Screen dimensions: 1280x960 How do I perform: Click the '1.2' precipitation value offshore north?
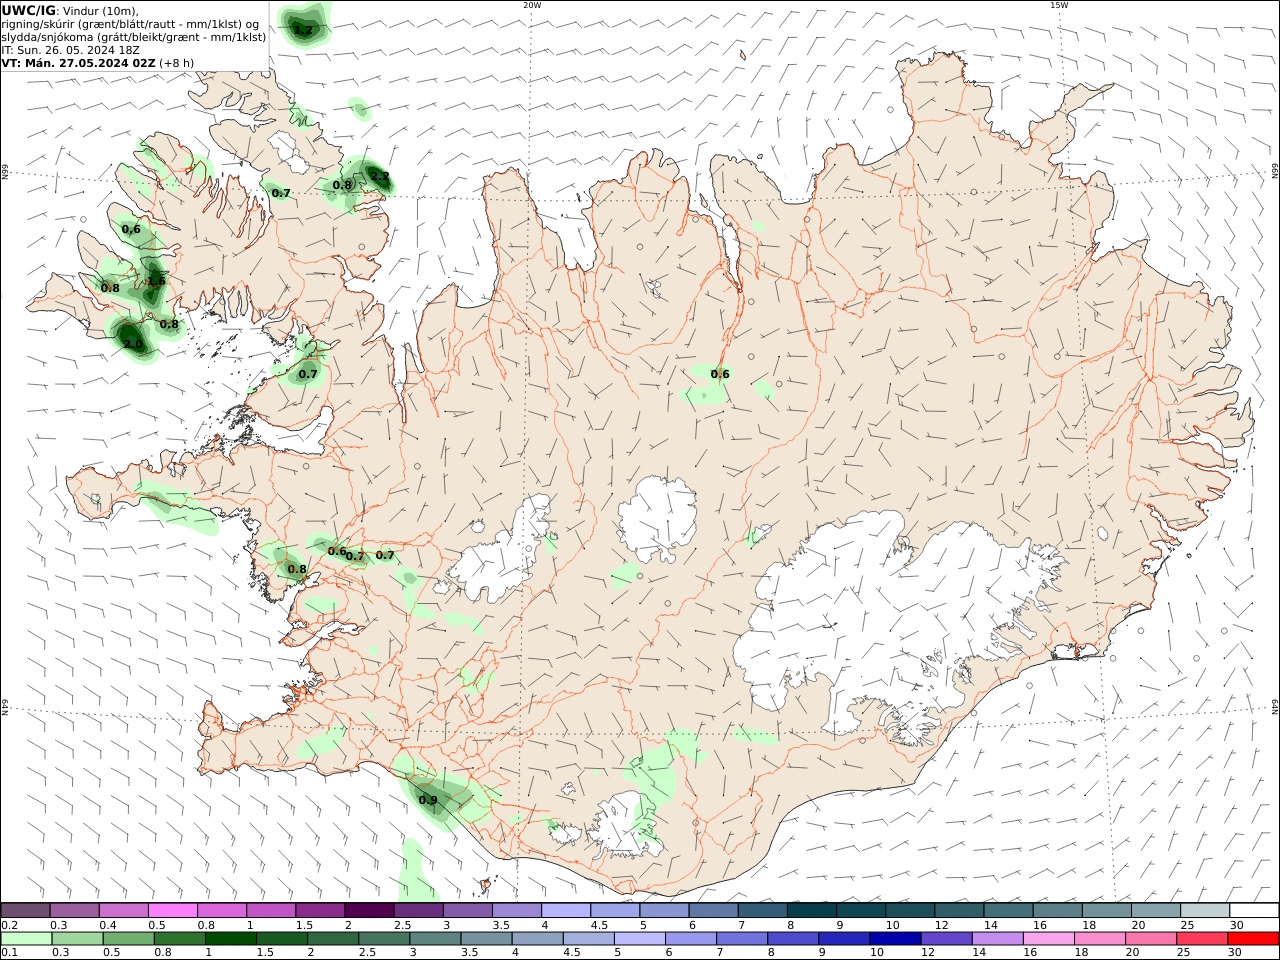[304, 30]
